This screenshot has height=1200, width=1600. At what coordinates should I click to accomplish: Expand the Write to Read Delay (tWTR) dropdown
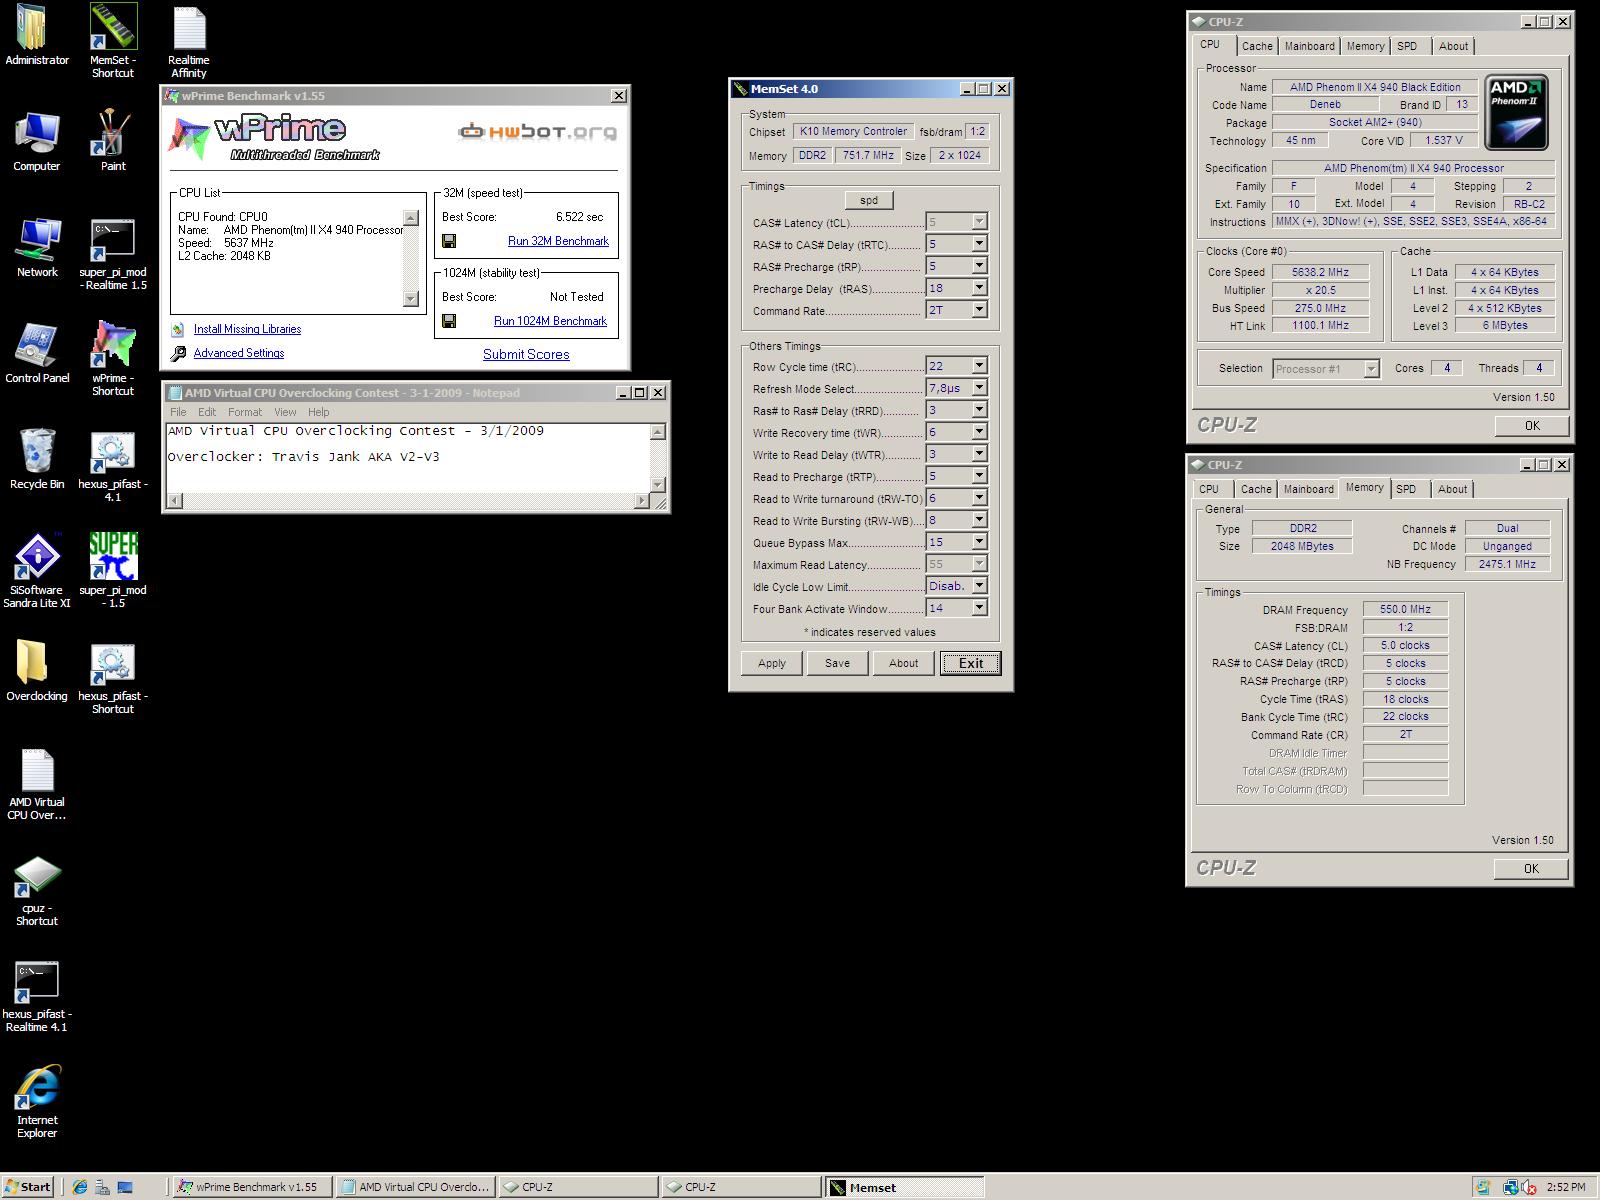tap(979, 454)
